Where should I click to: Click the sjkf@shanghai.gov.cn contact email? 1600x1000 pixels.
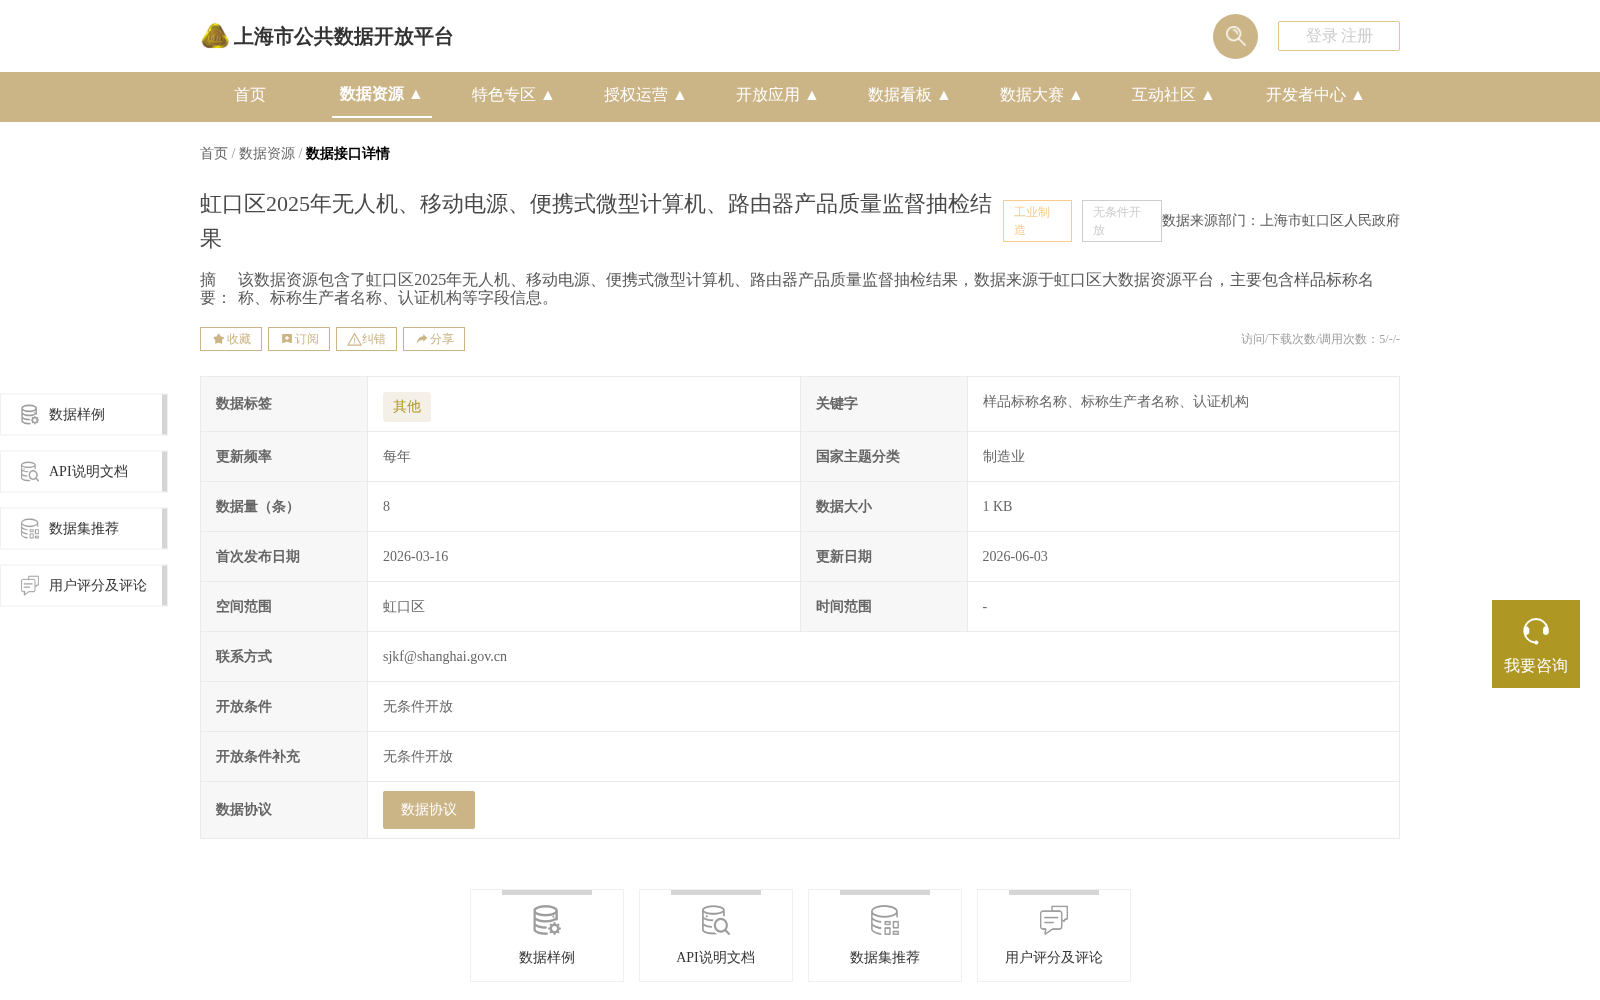[x=445, y=657]
